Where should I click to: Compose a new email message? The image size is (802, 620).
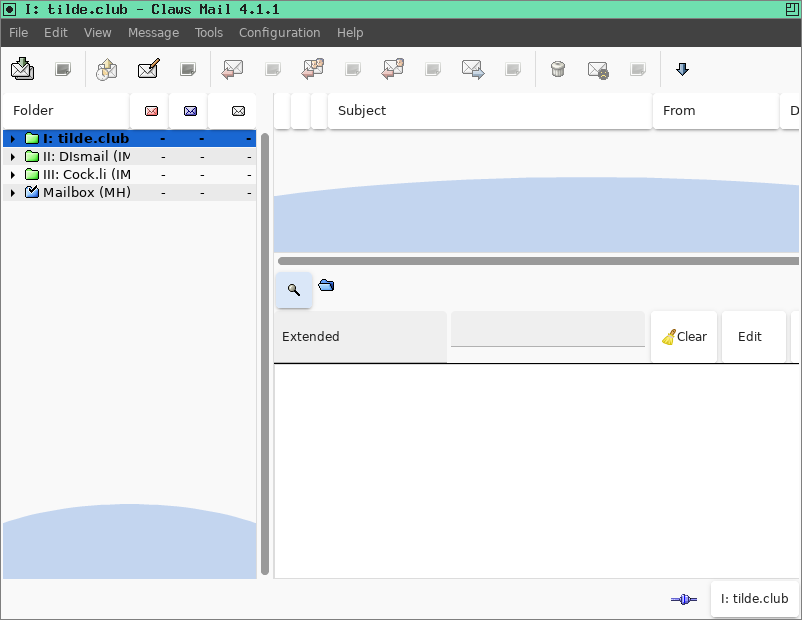coord(148,69)
